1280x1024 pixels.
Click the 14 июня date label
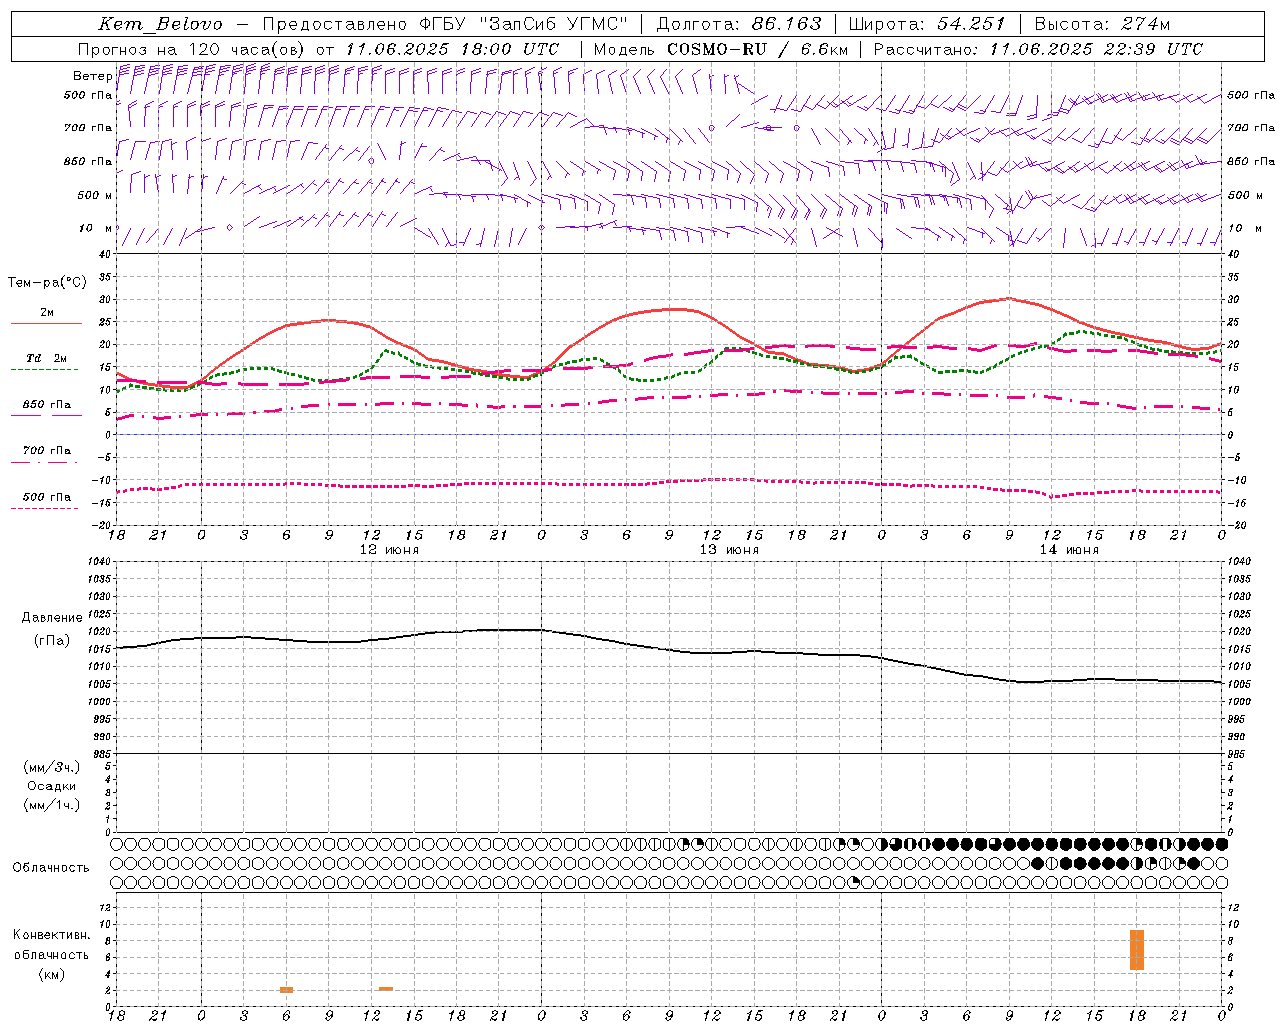click(1069, 550)
